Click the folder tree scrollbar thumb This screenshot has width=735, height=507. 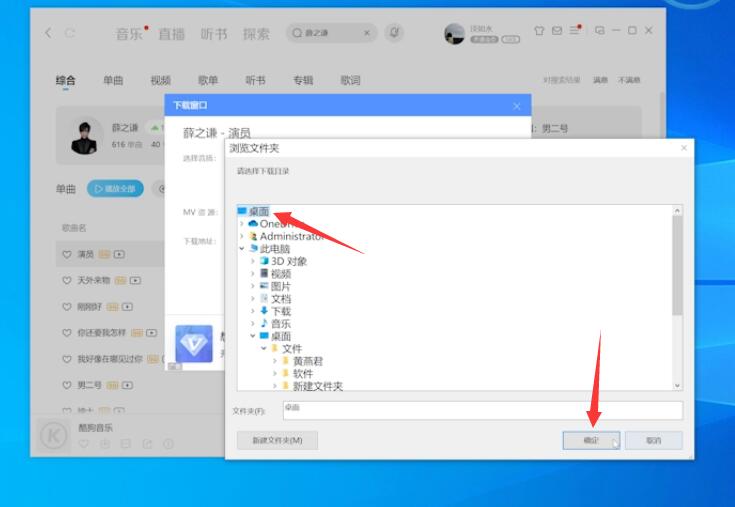677,265
